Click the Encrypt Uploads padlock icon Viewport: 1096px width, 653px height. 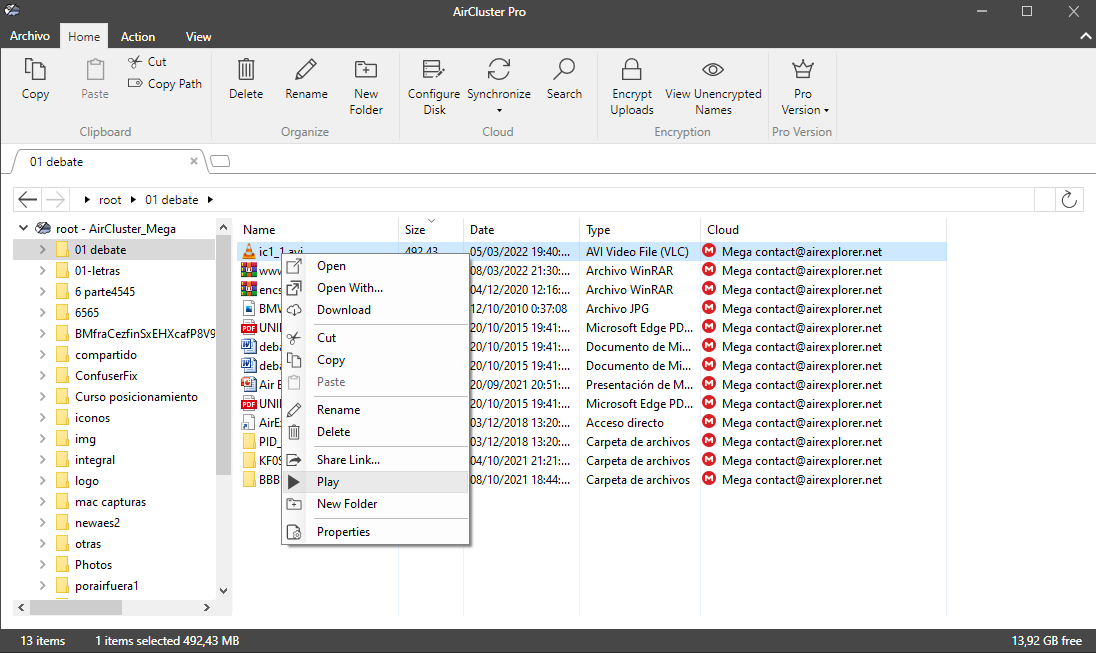click(632, 70)
